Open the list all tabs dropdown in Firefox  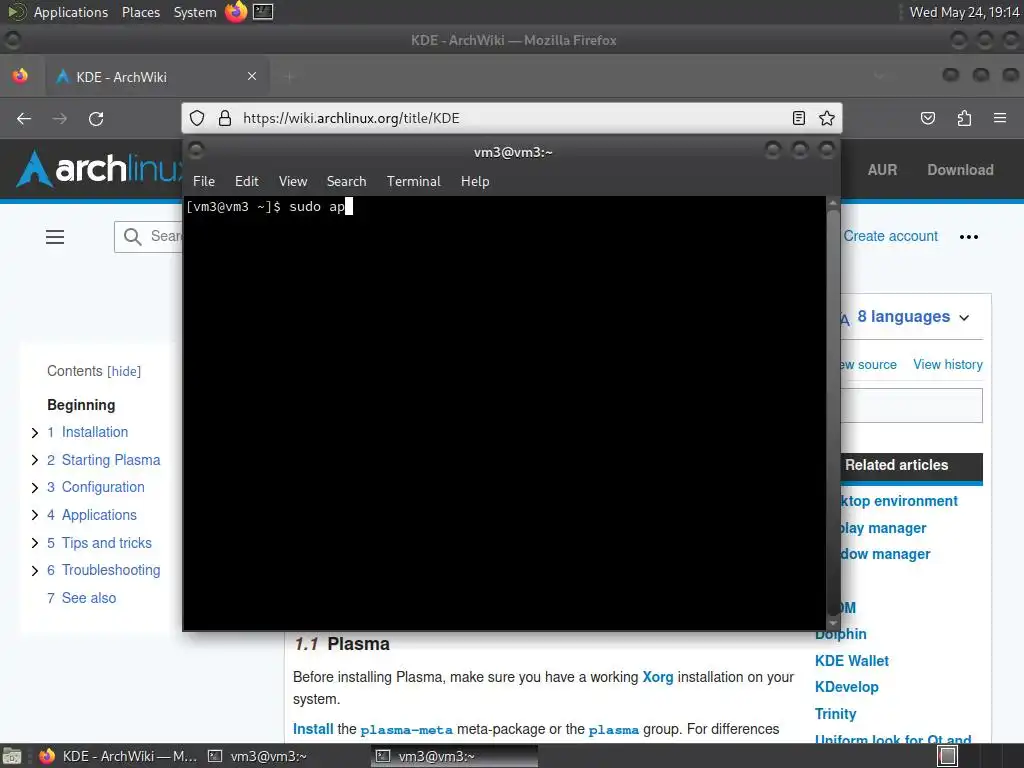click(878, 76)
